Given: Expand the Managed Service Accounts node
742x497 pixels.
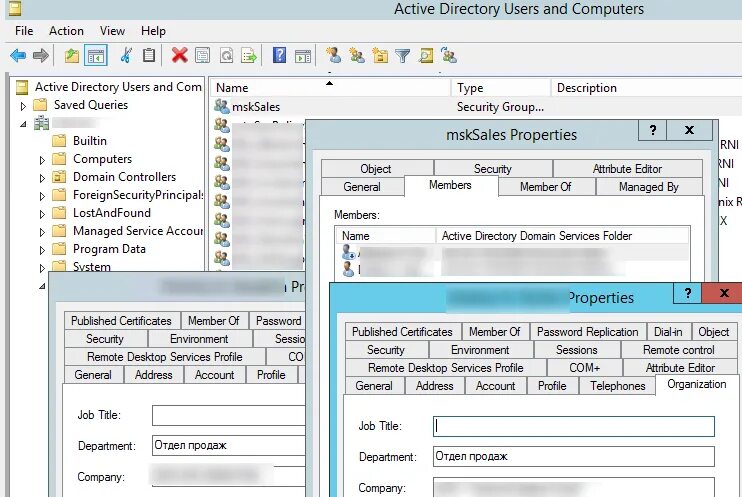Looking at the screenshot, I should [42, 232].
